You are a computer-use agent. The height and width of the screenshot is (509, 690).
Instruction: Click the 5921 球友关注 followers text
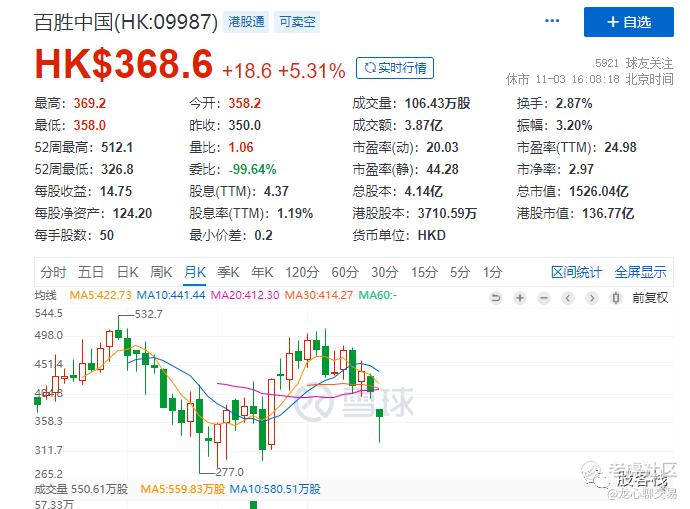pyautogui.click(x=634, y=63)
